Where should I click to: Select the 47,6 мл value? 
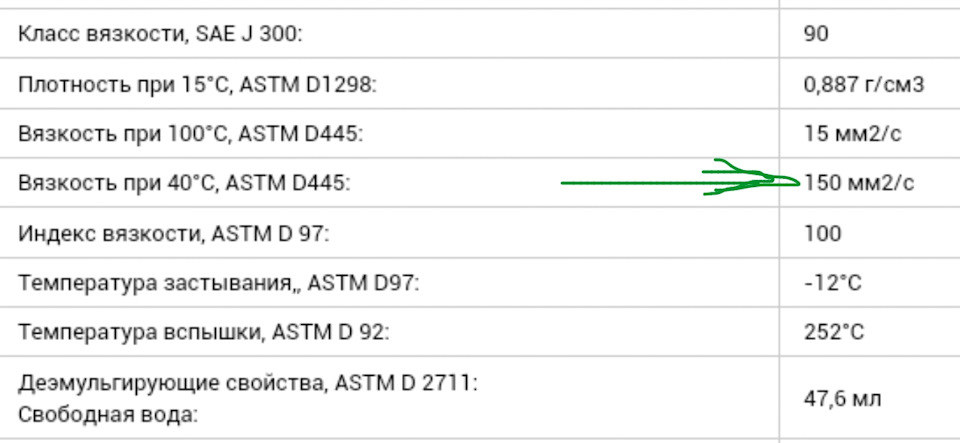point(842,399)
